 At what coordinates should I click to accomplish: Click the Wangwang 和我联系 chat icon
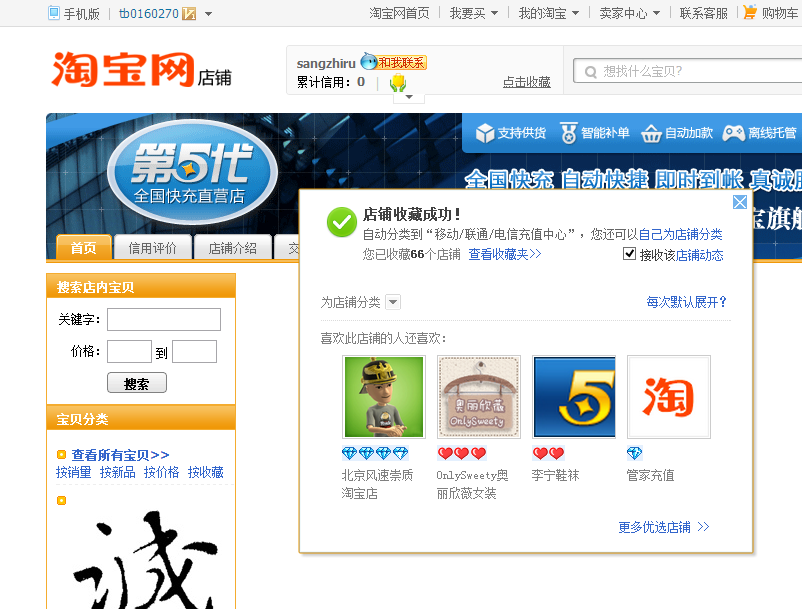394,62
